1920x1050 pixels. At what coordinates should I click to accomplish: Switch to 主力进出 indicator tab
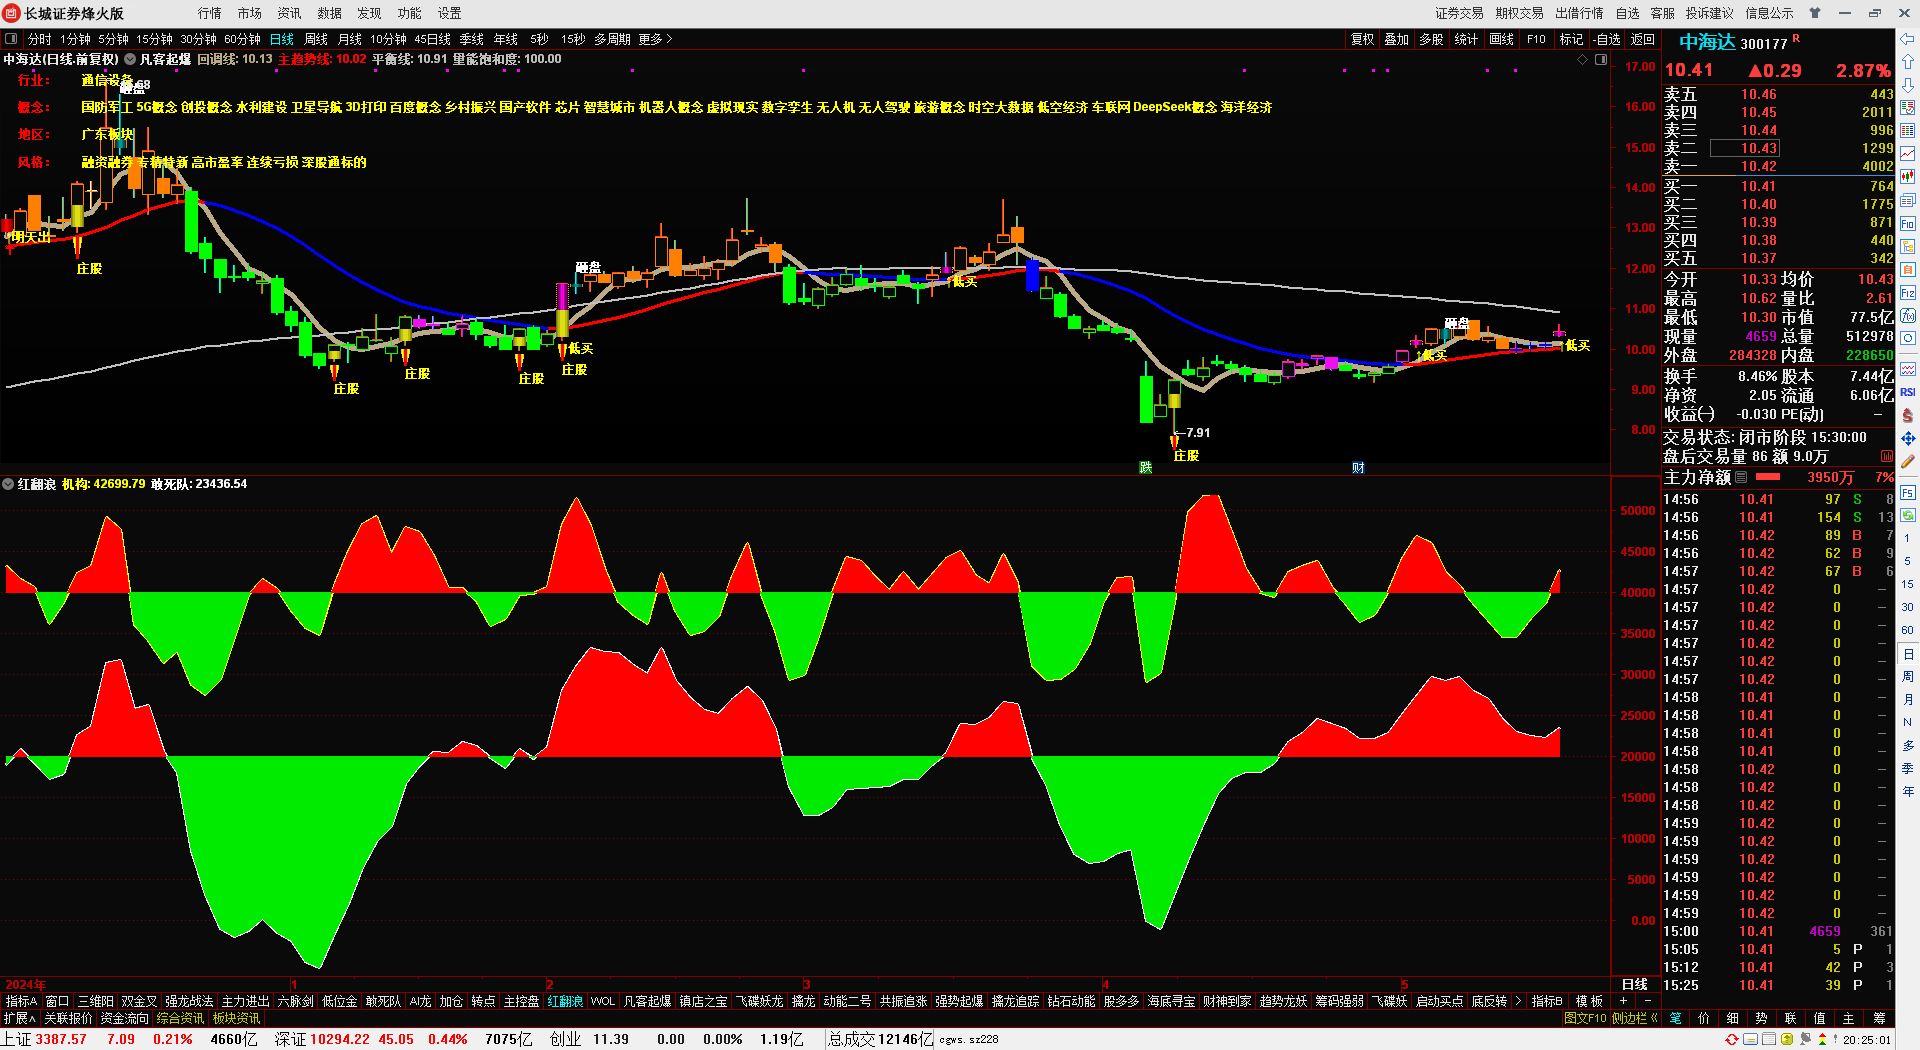coord(246,1001)
